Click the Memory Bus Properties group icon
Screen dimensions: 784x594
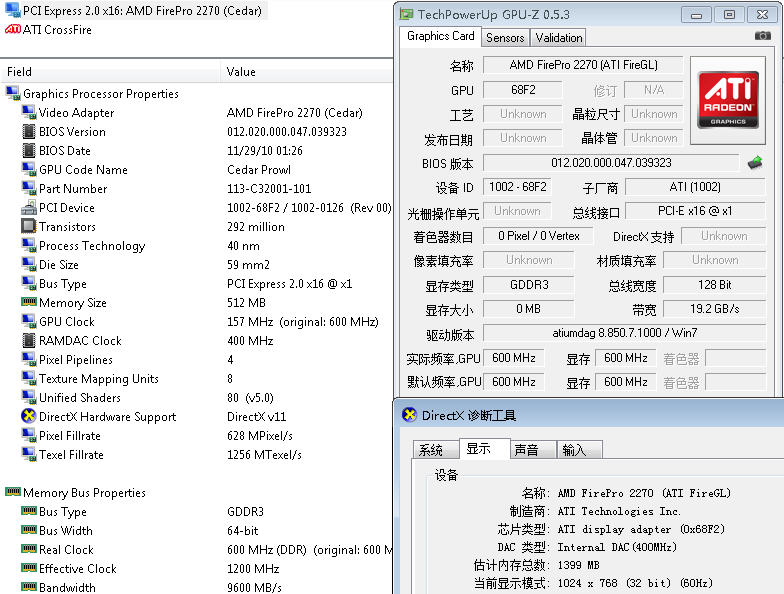[13, 492]
